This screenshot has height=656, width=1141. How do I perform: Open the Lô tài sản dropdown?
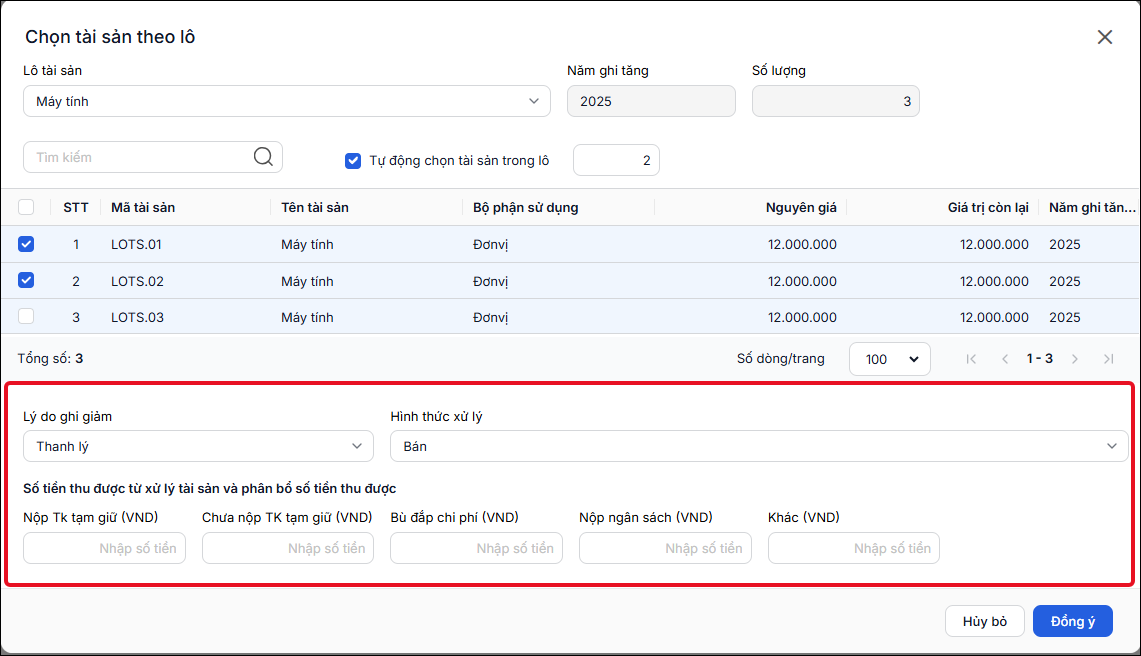tap(287, 101)
